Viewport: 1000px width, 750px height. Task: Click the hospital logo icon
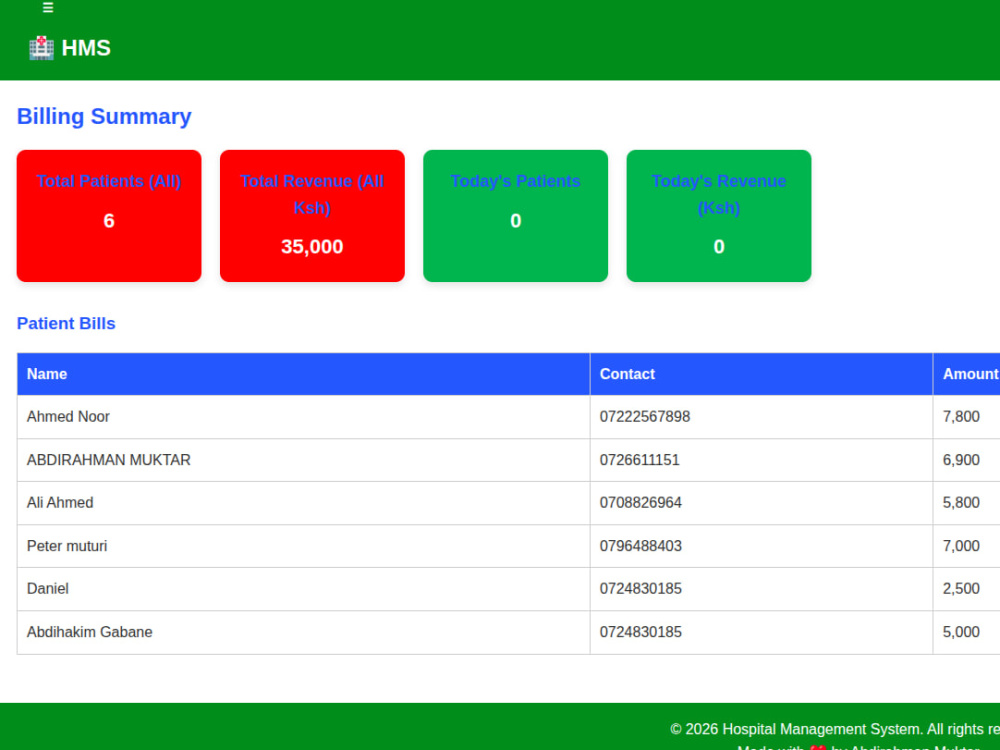[41, 48]
